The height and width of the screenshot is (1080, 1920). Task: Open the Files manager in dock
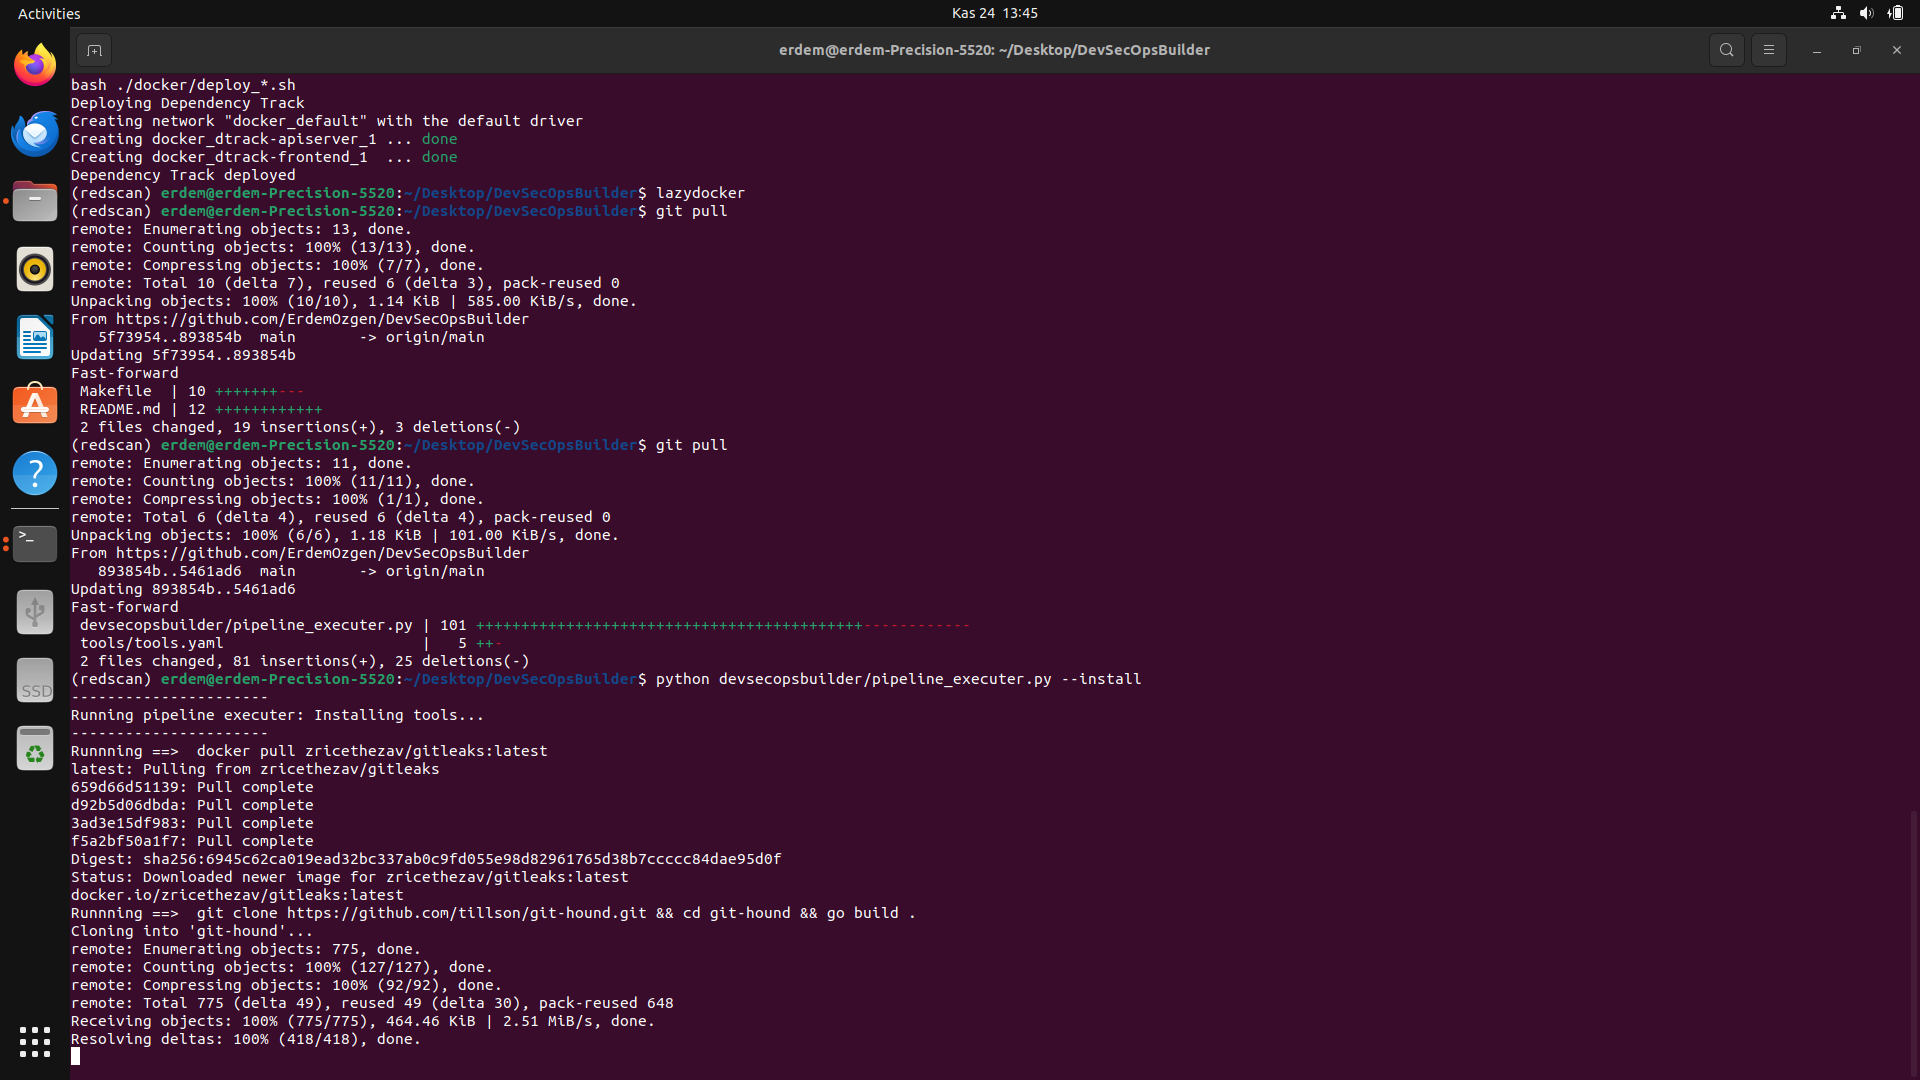coord(35,201)
